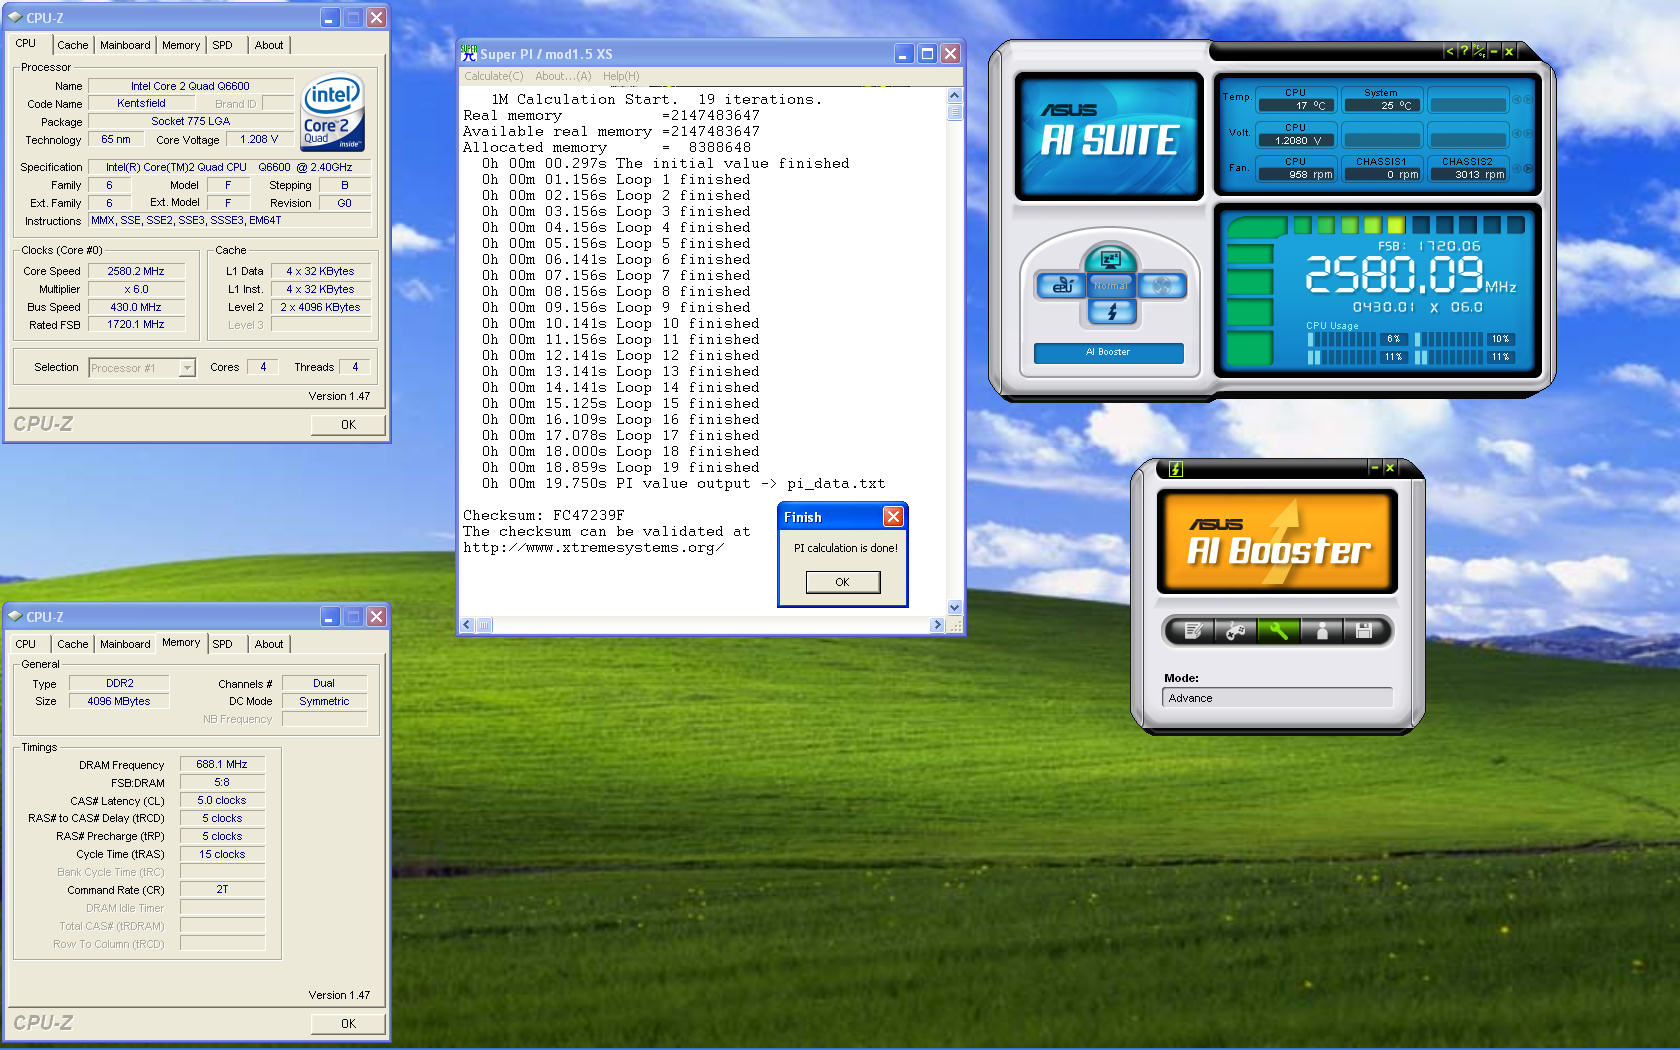1680x1050 pixels.
Task: Click the Intel Core 2 Quad logo
Action: pos(332,113)
